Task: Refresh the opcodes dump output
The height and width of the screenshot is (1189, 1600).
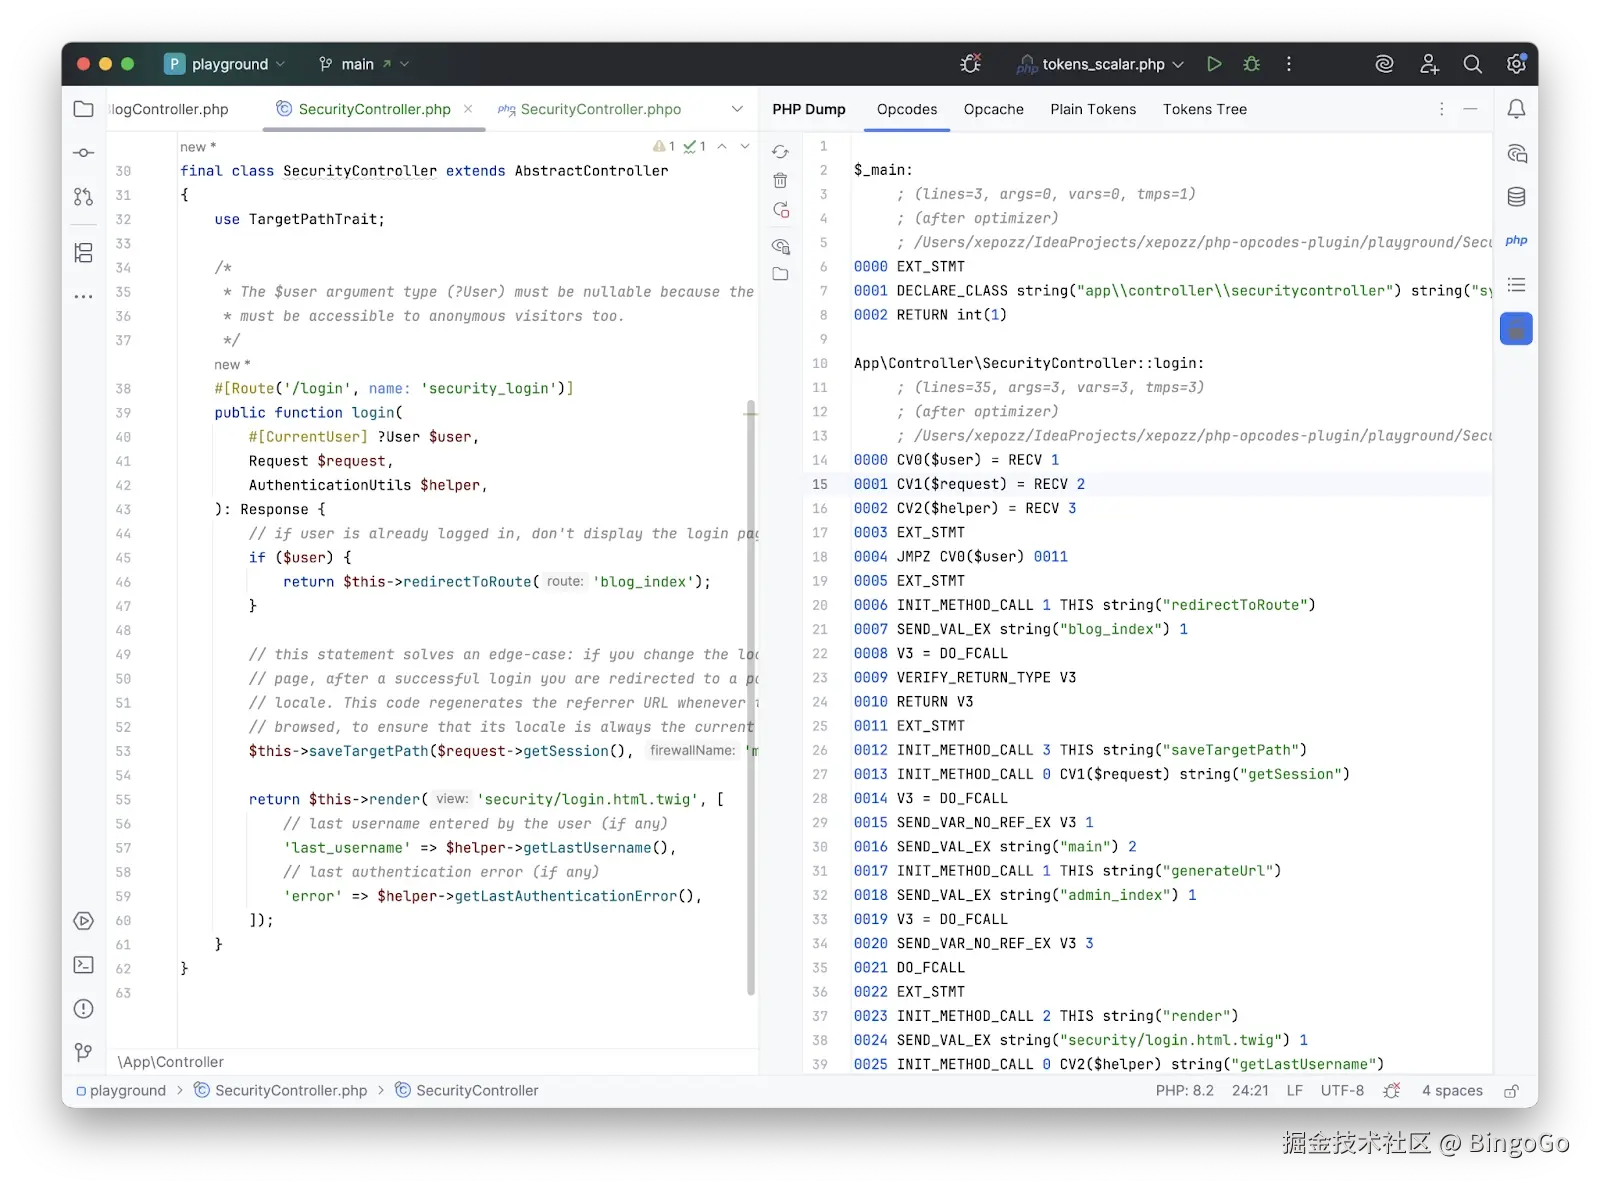Action: [781, 151]
